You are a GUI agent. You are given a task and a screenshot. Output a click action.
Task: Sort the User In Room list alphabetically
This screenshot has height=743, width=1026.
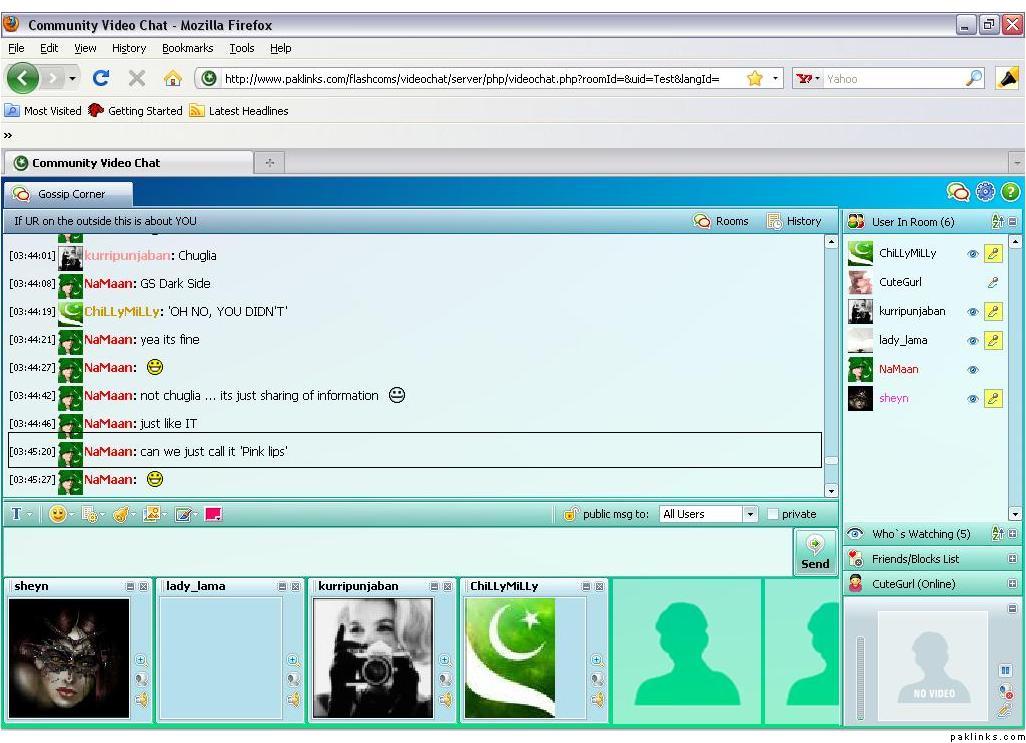[996, 222]
